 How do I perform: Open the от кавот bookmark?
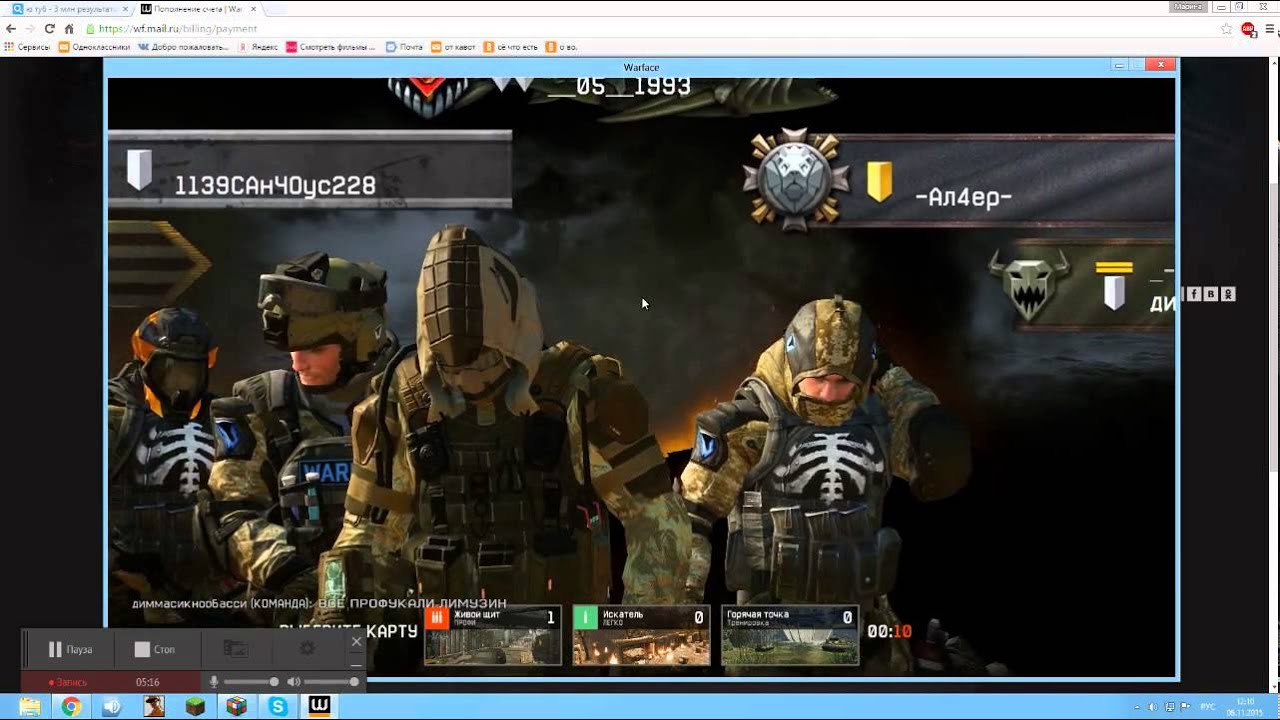pos(453,47)
